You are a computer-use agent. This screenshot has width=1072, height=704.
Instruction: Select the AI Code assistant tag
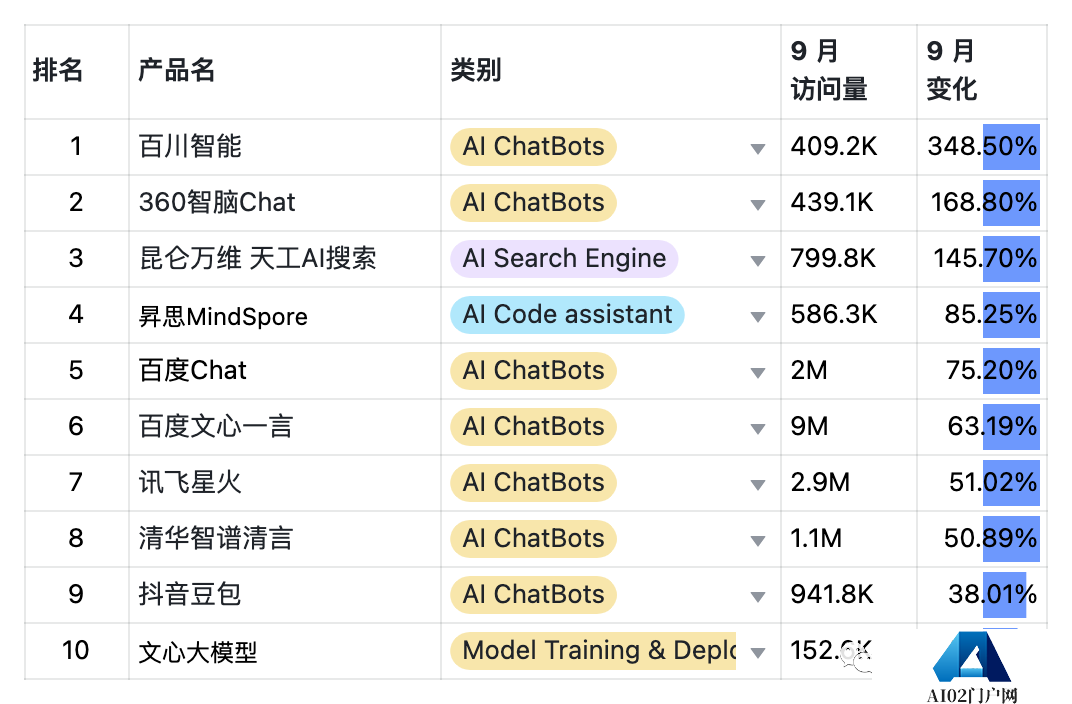(x=567, y=314)
